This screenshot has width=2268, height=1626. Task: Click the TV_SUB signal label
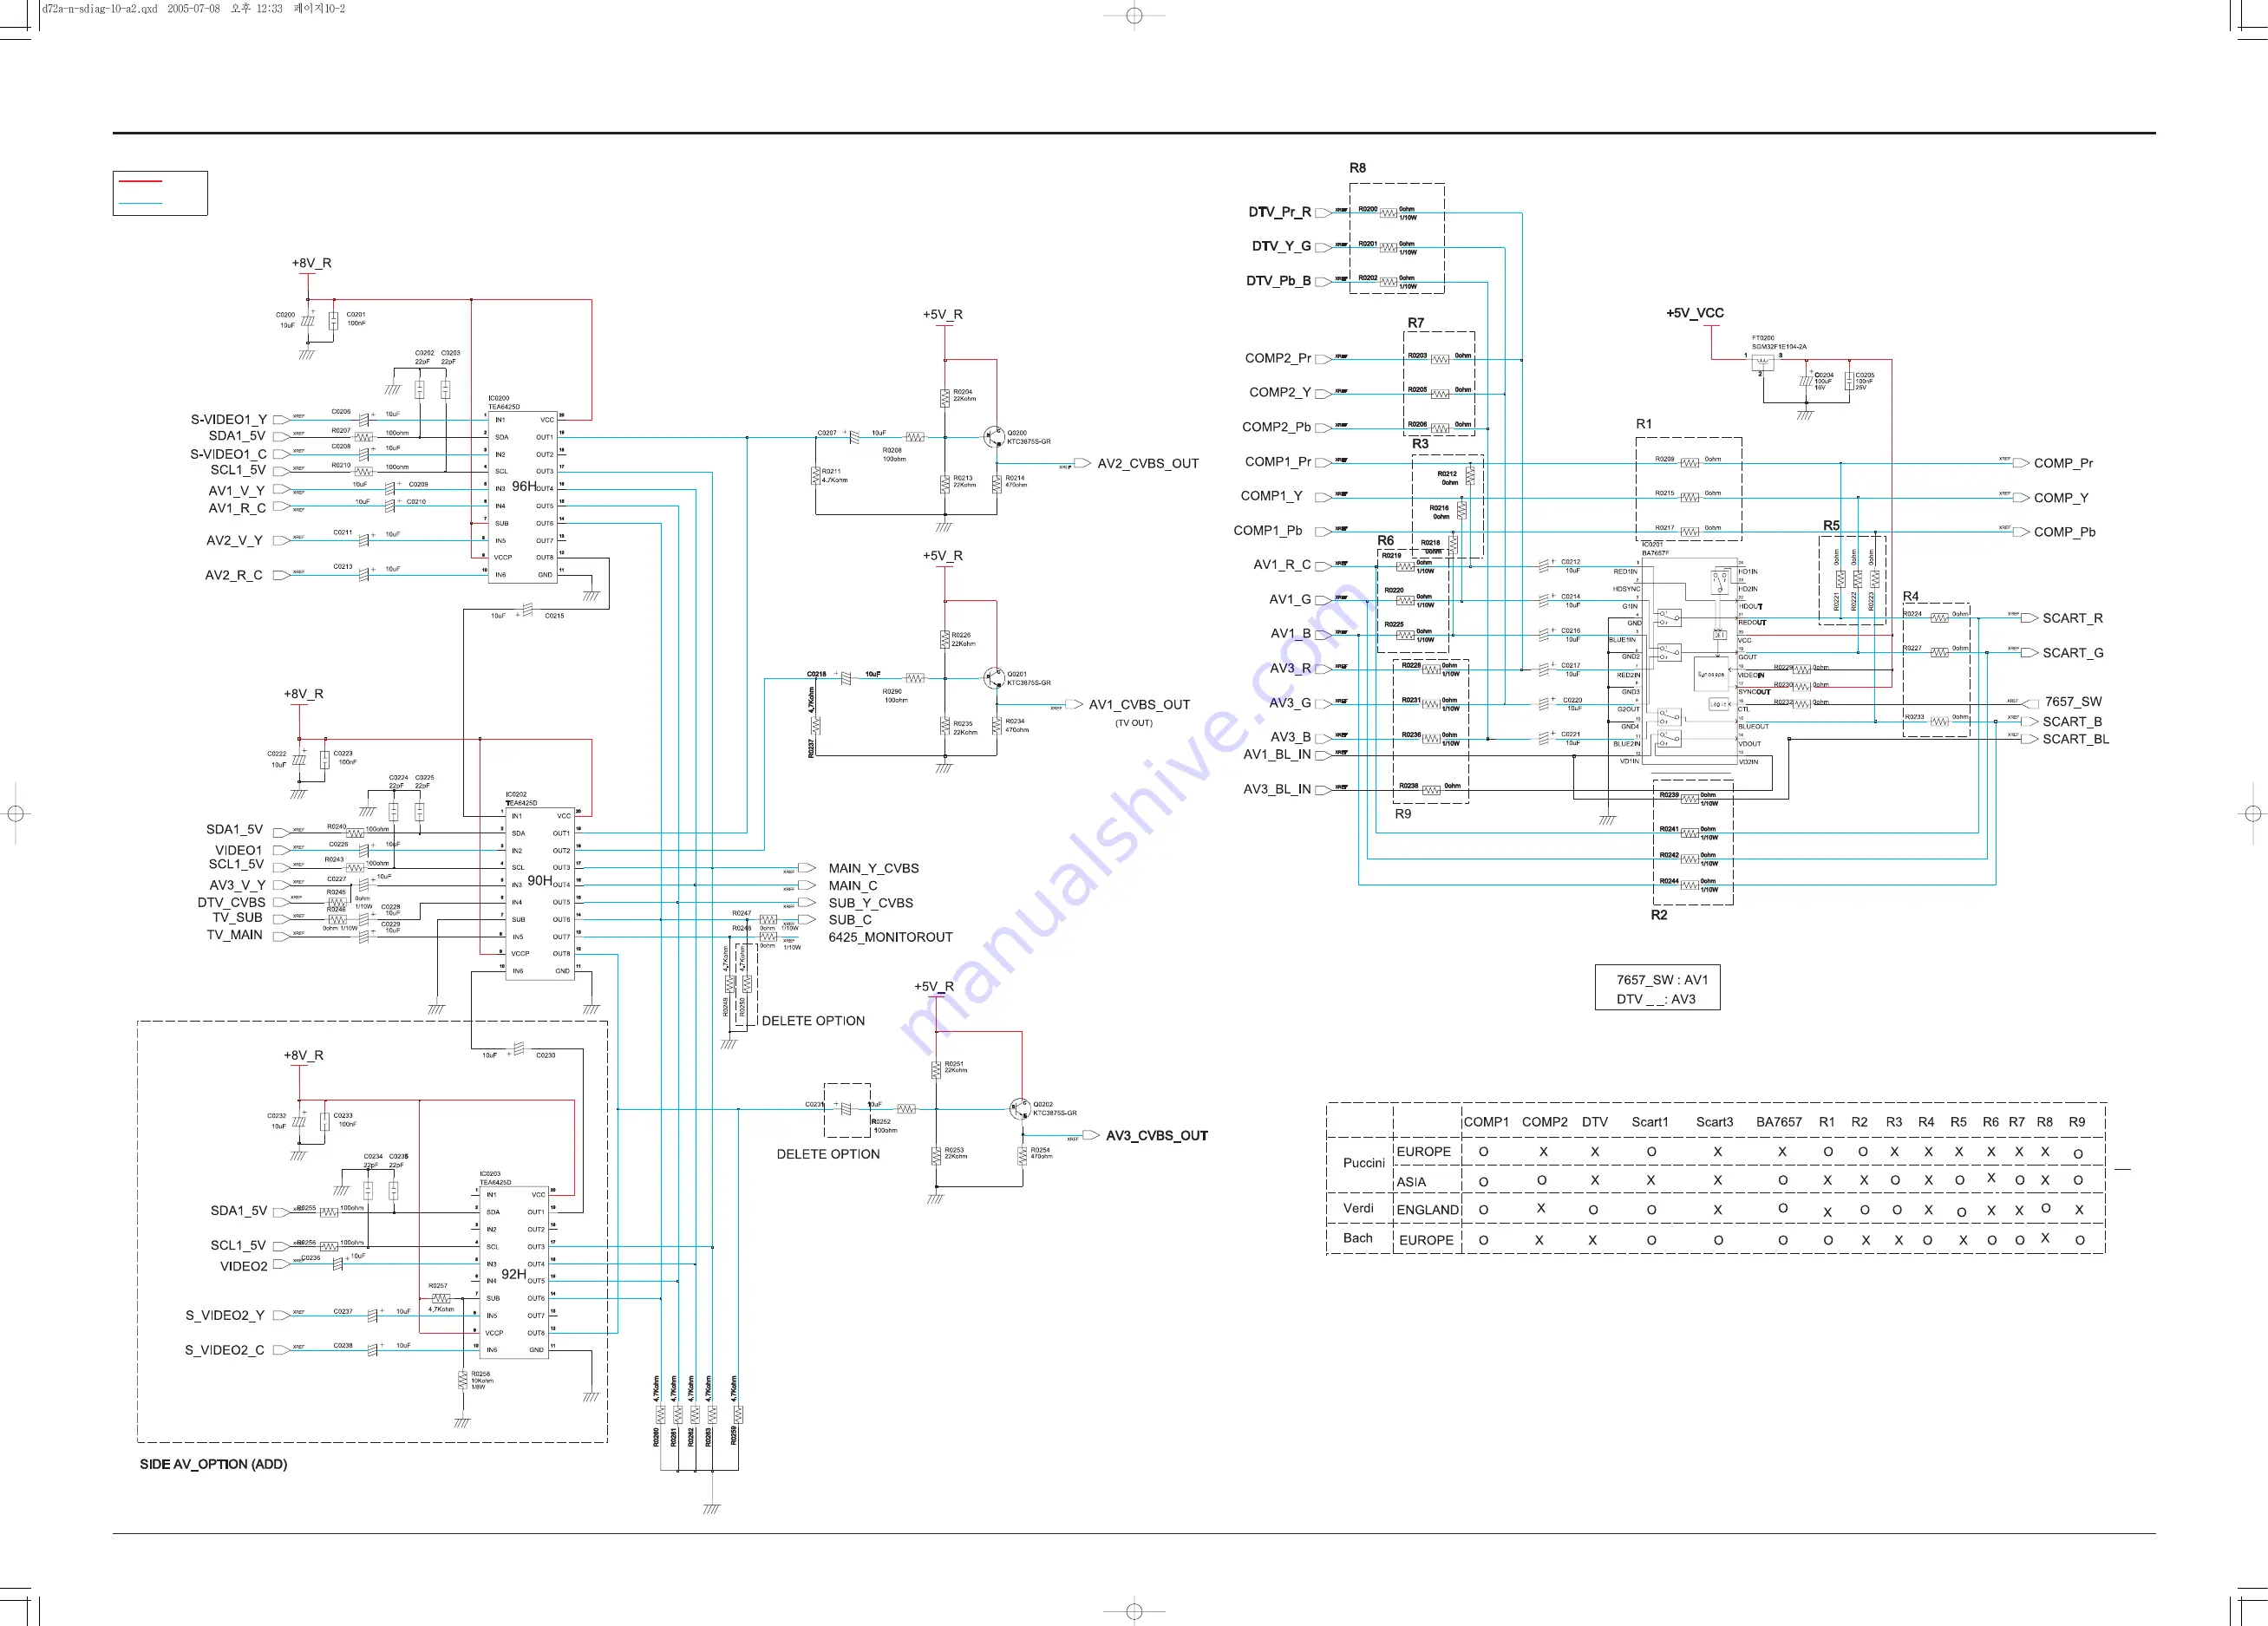237,917
